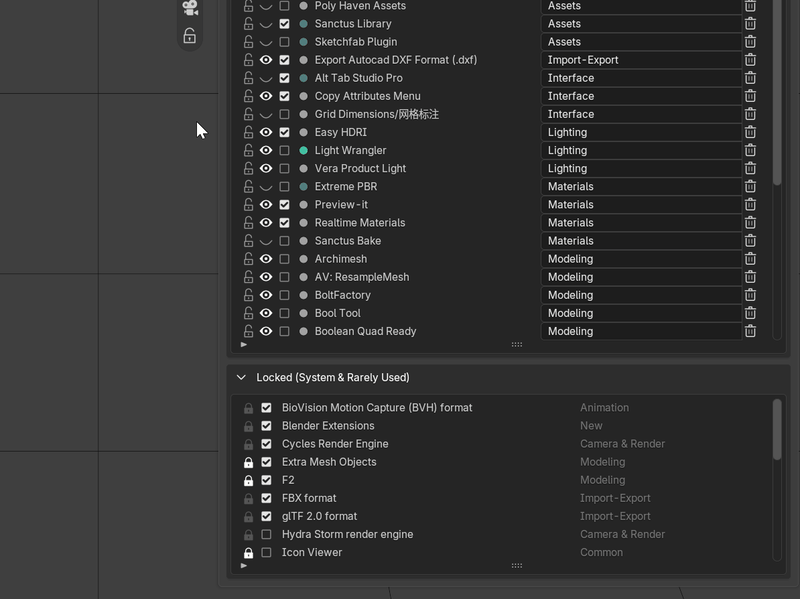Click the green status dot for Light Wrangler
This screenshot has height=599, width=800.
click(304, 151)
